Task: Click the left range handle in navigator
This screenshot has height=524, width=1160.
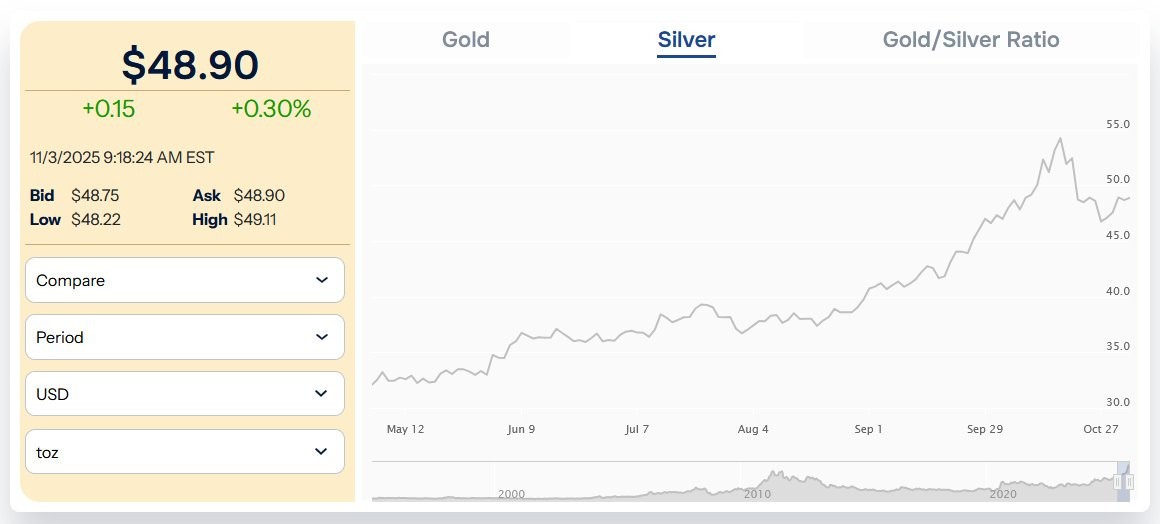Action: click(1118, 482)
